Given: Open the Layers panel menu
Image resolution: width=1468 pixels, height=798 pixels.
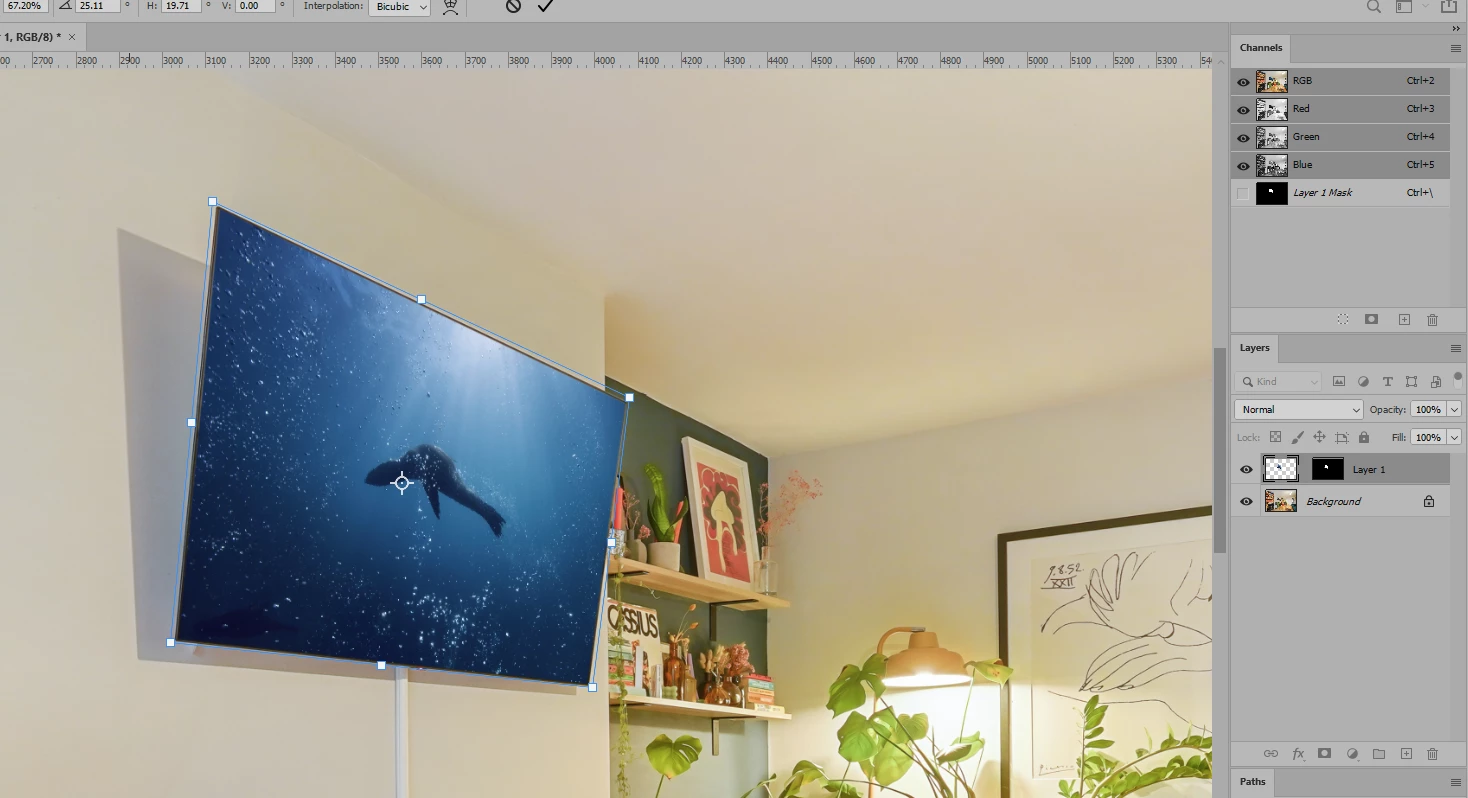Looking at the screenshot, I should click(x=1456, y=348).
